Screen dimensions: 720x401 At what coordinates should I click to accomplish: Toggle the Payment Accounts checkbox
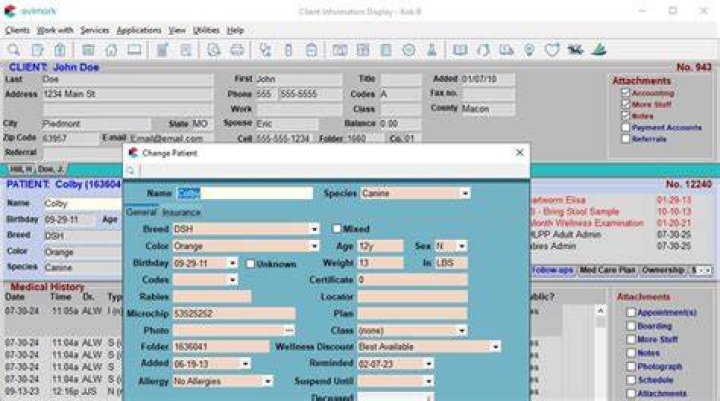pos(625,127)
